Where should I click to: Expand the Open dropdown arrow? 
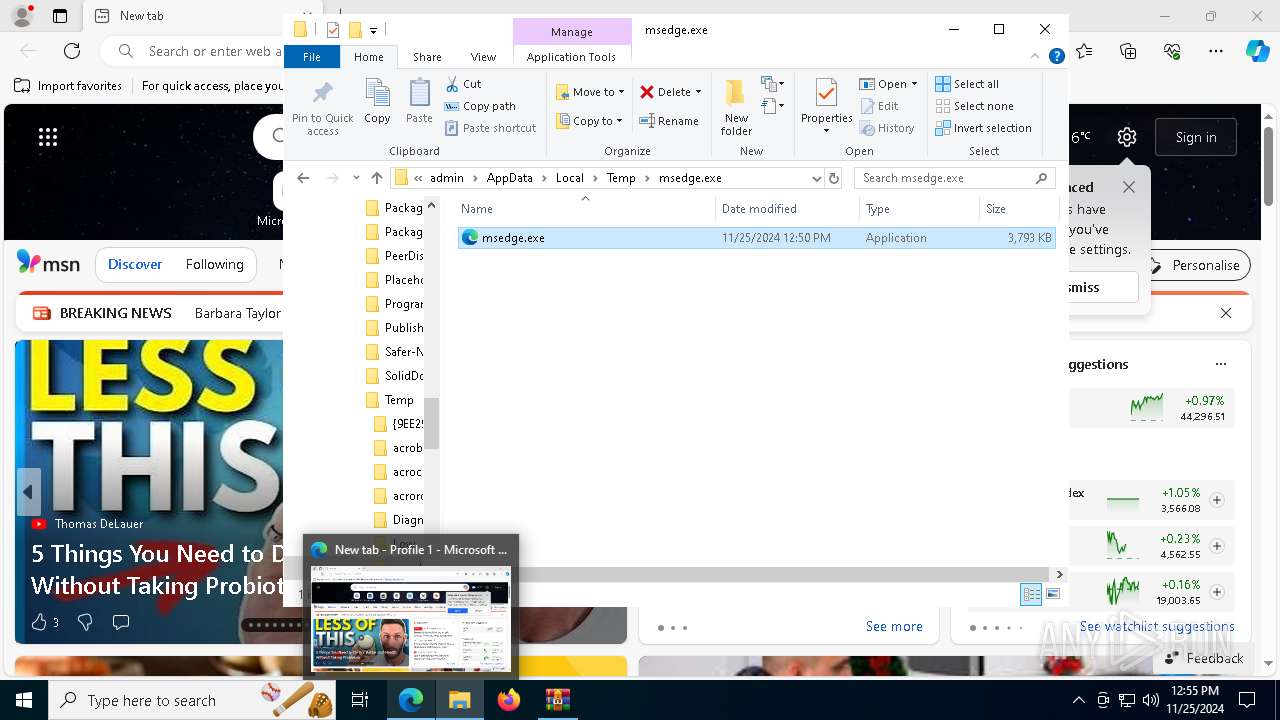[x=914, y=84]
